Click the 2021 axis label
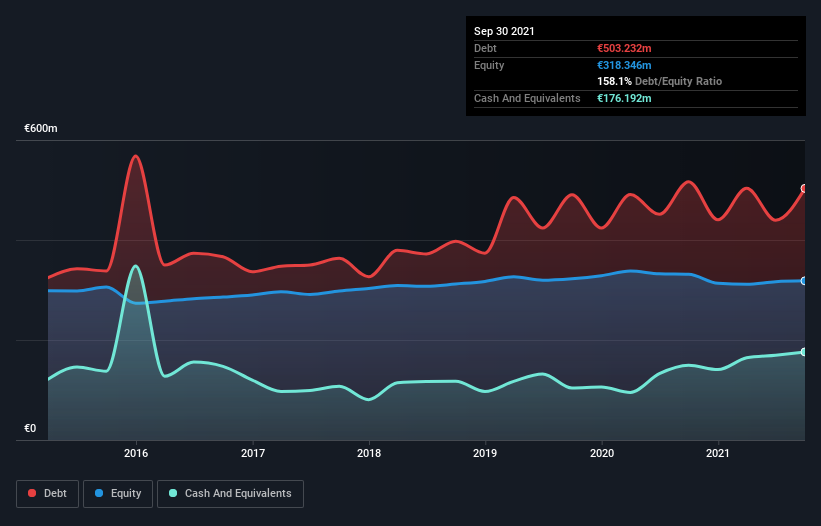This screenshot has height=526, width=821. tap(718, 453)
